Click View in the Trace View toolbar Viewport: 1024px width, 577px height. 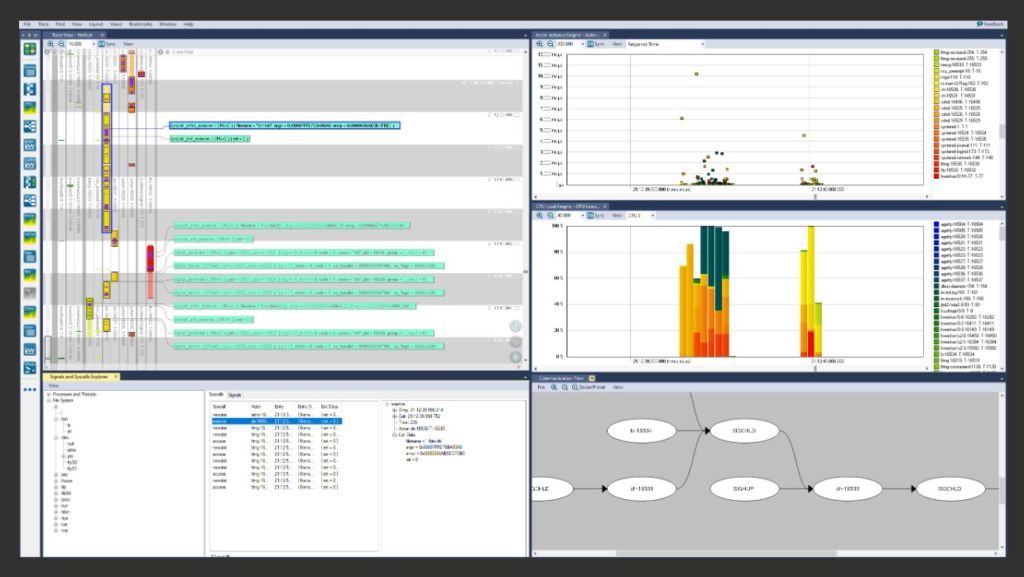point(128,44)
